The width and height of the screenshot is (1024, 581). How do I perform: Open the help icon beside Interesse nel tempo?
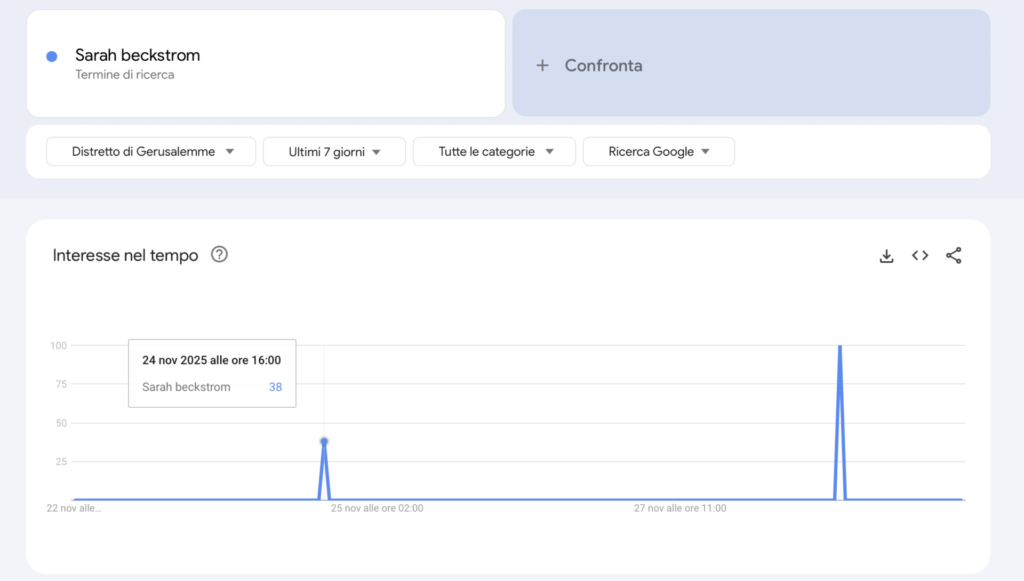(220, 255)
